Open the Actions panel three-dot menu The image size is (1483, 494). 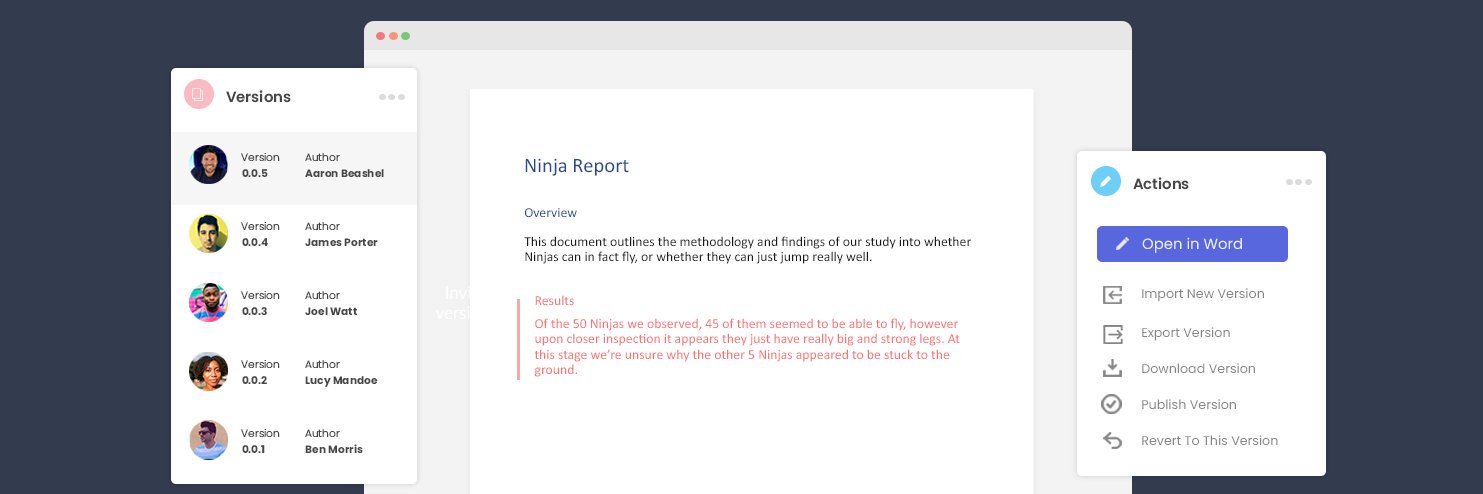click(x=1299, y=182)
